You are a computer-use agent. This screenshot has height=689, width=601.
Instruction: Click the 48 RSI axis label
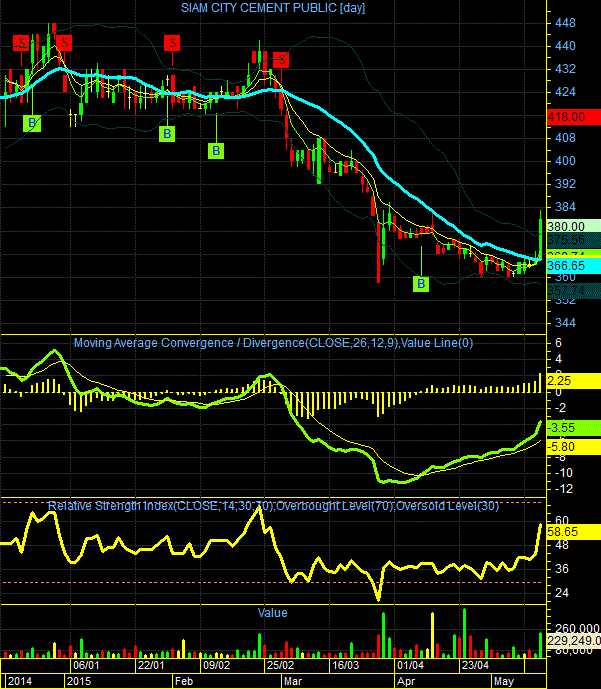pyautogui.click(x=562, y=545)
